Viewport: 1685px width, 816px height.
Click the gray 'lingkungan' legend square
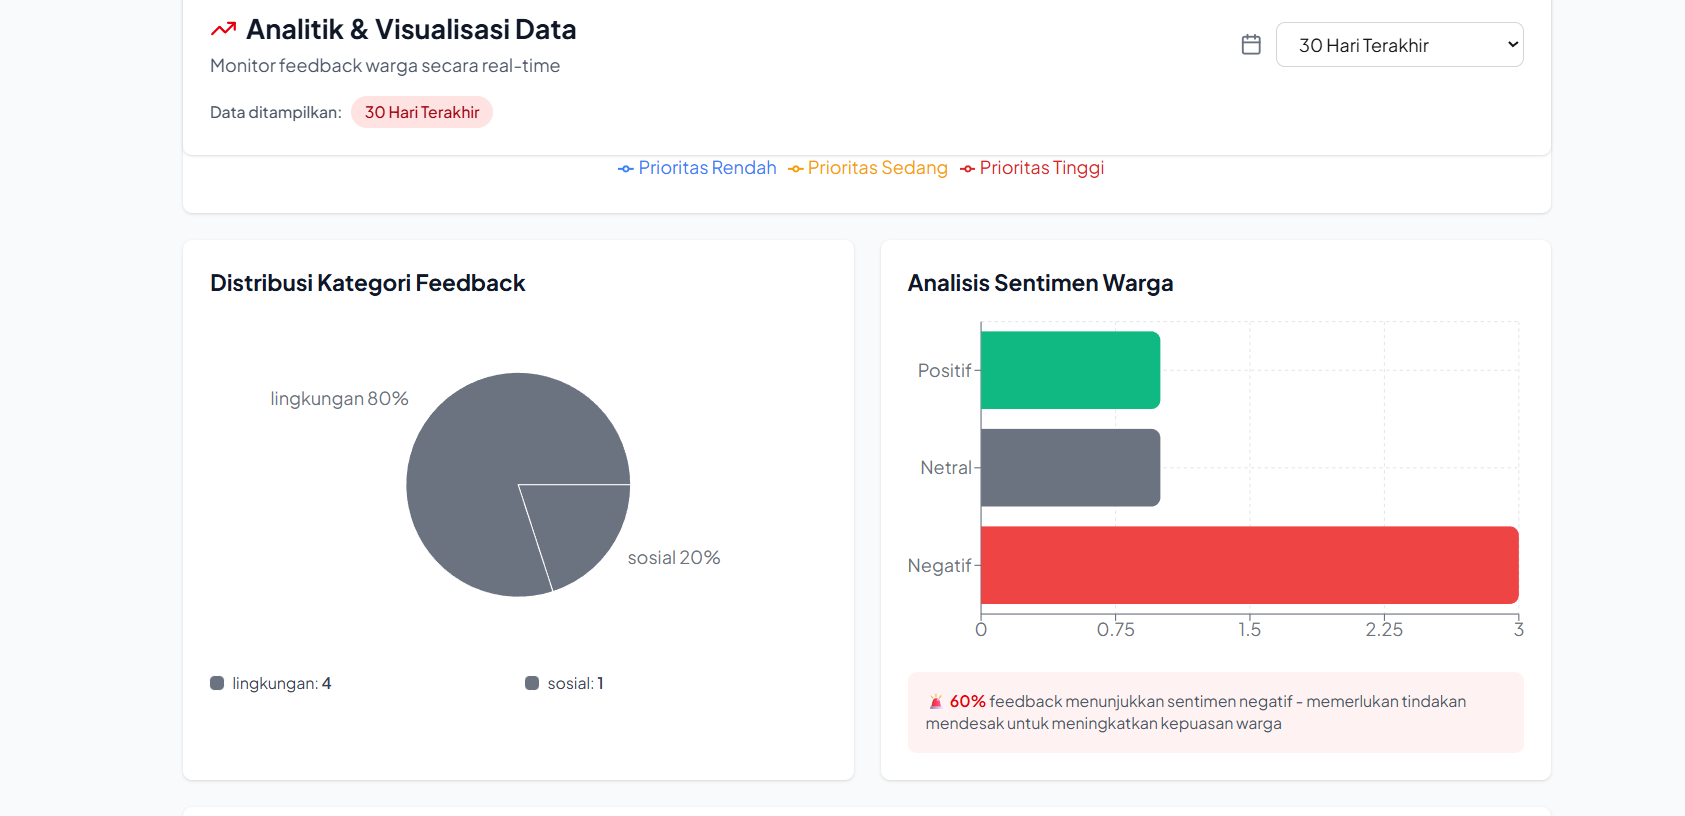coord(218,683)
